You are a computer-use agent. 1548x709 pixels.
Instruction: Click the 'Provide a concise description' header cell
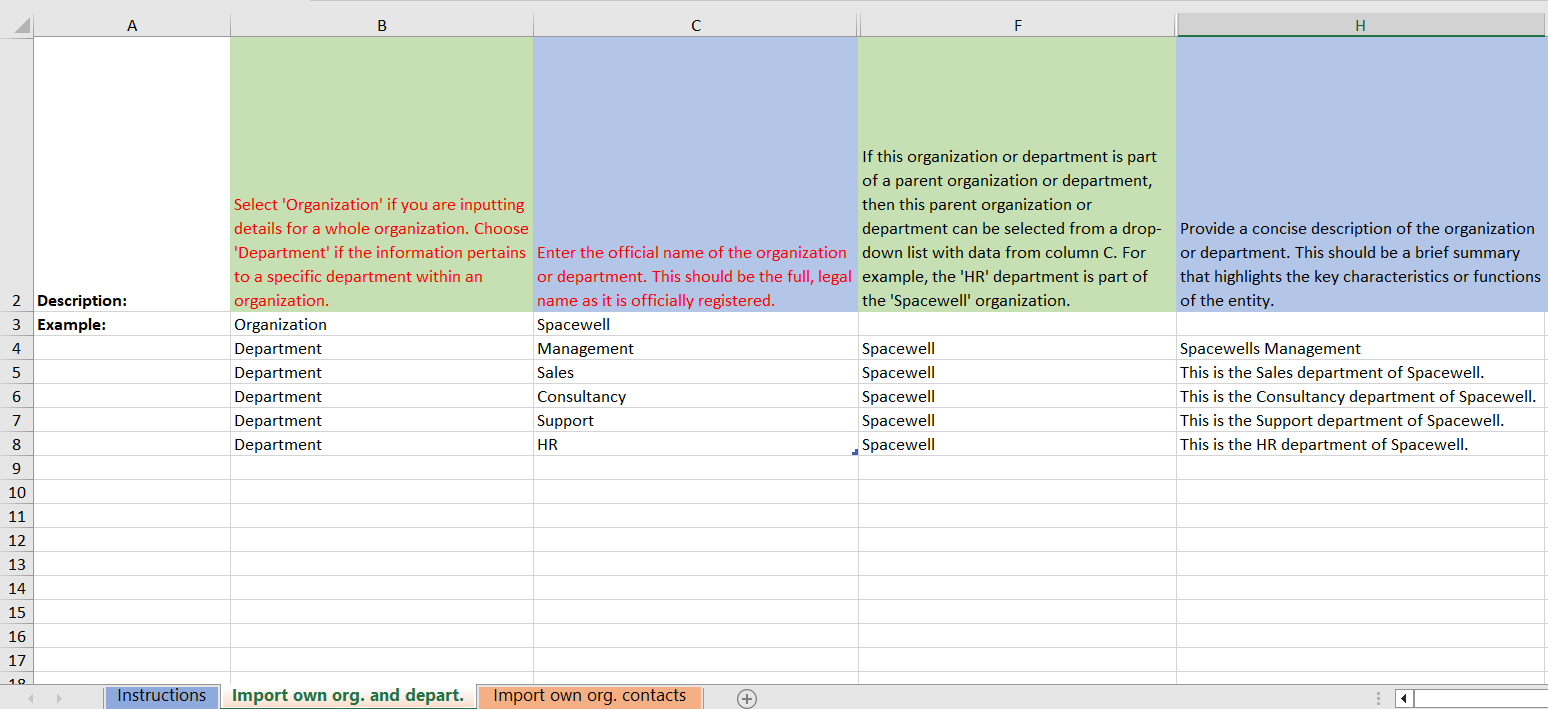1360,174
